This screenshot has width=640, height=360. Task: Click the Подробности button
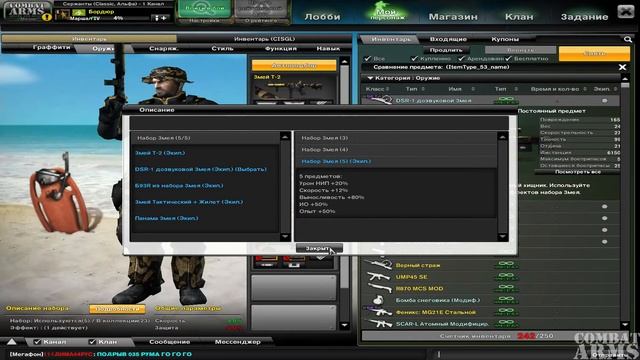point(117,309)
